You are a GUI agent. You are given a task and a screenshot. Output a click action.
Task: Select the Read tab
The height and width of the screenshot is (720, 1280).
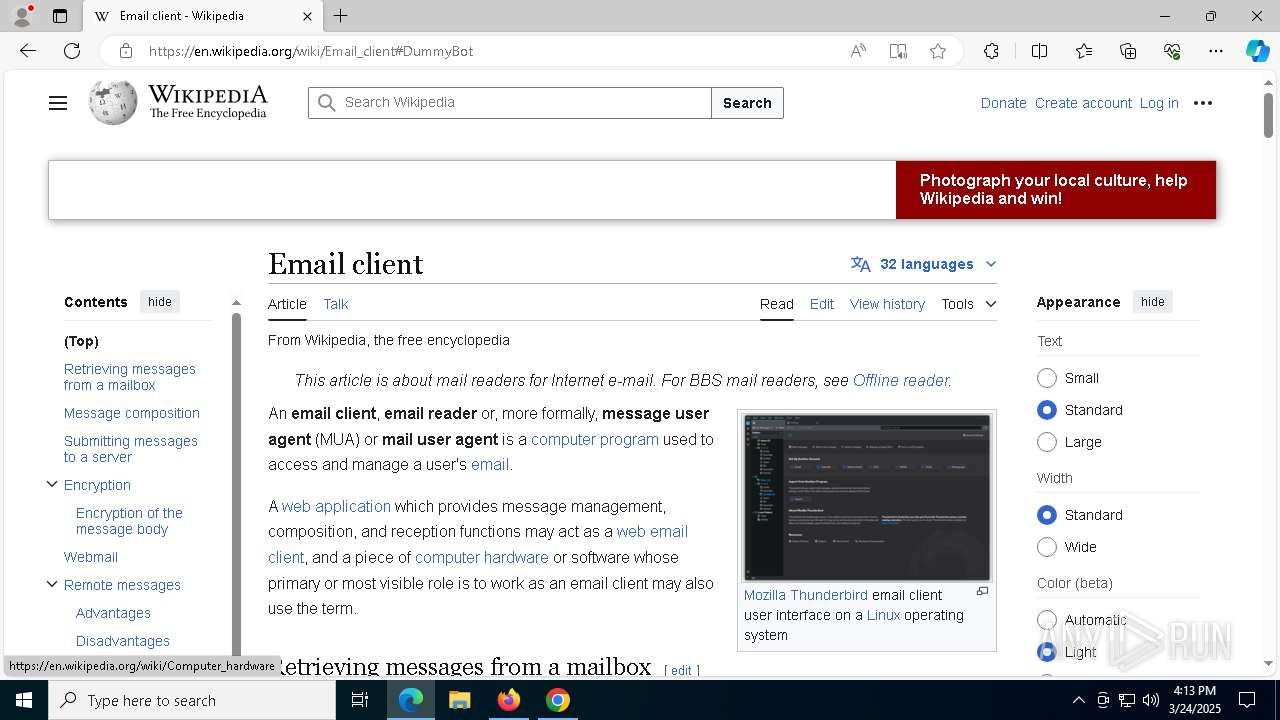777,304
